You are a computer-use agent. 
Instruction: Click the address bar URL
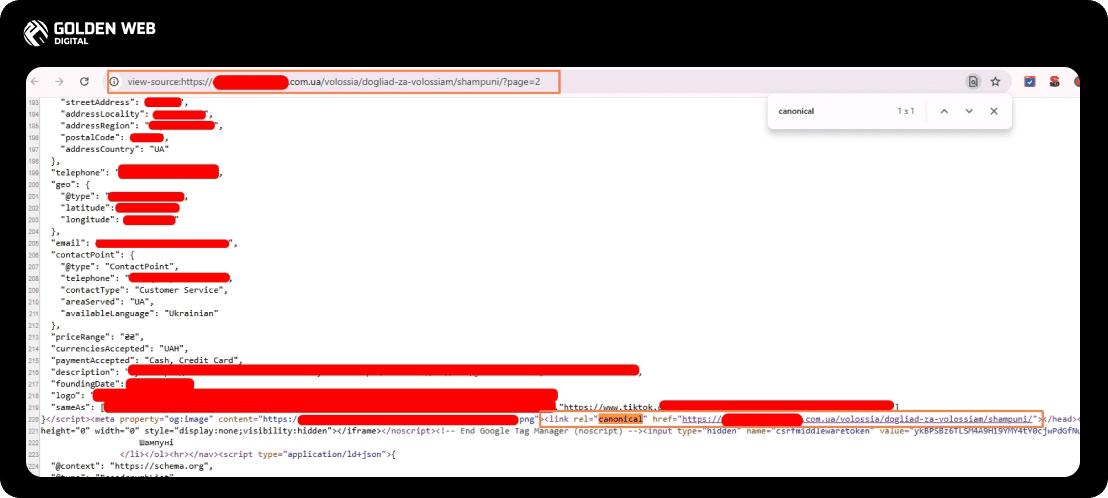(334, 81)
